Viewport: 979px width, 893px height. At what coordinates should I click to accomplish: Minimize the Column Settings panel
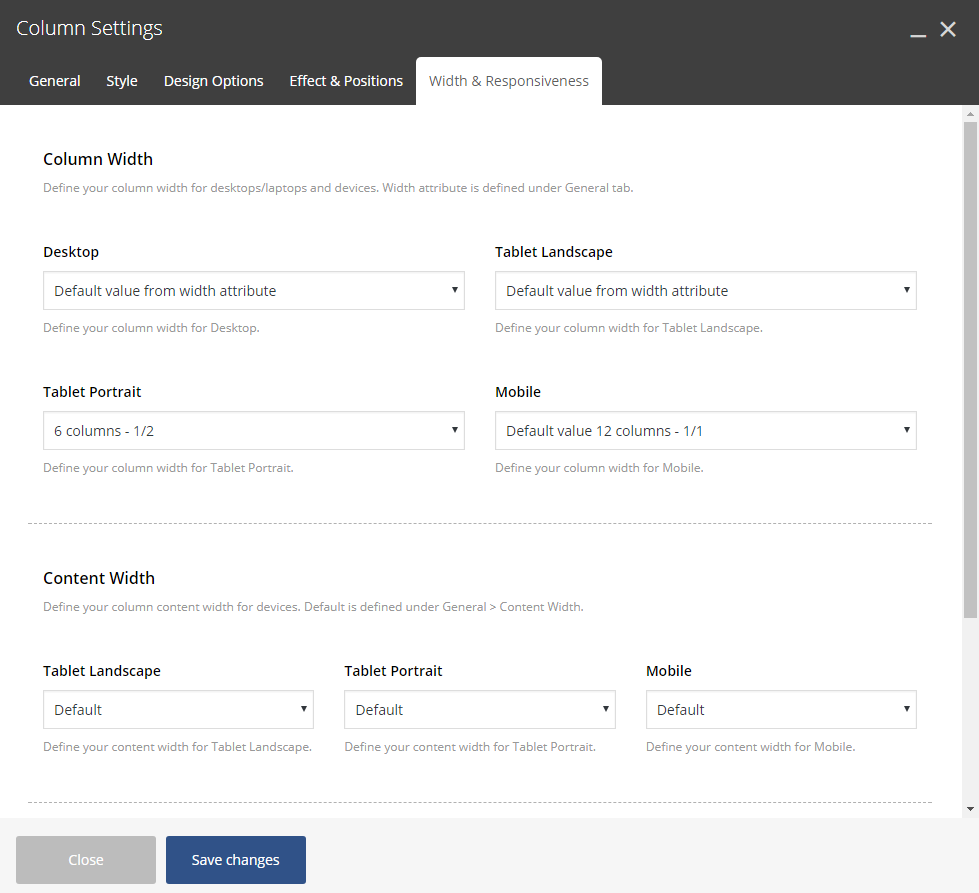(918, 30)
